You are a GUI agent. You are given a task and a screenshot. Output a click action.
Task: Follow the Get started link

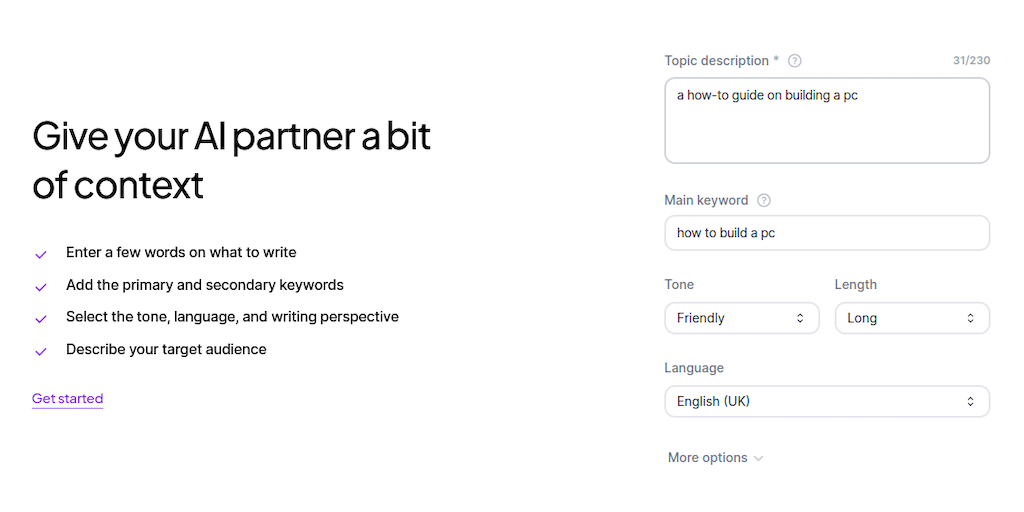tap(67, 399)
